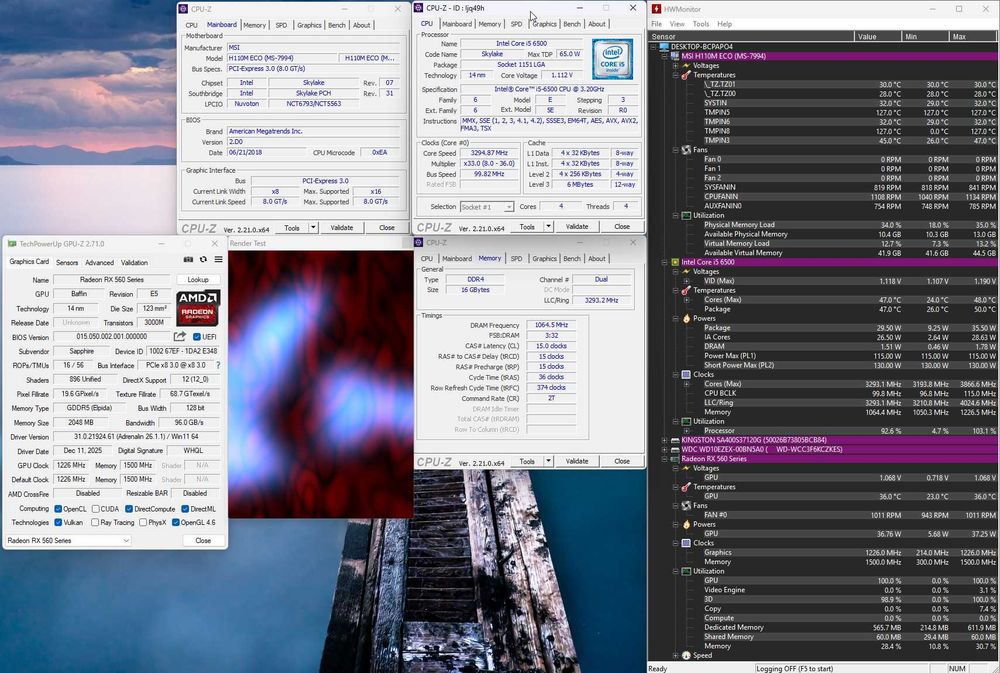Click the CPU chip icon beside Intel Core i5 6500
Viewport: 1000px width, 673px height.
point(675,262)
